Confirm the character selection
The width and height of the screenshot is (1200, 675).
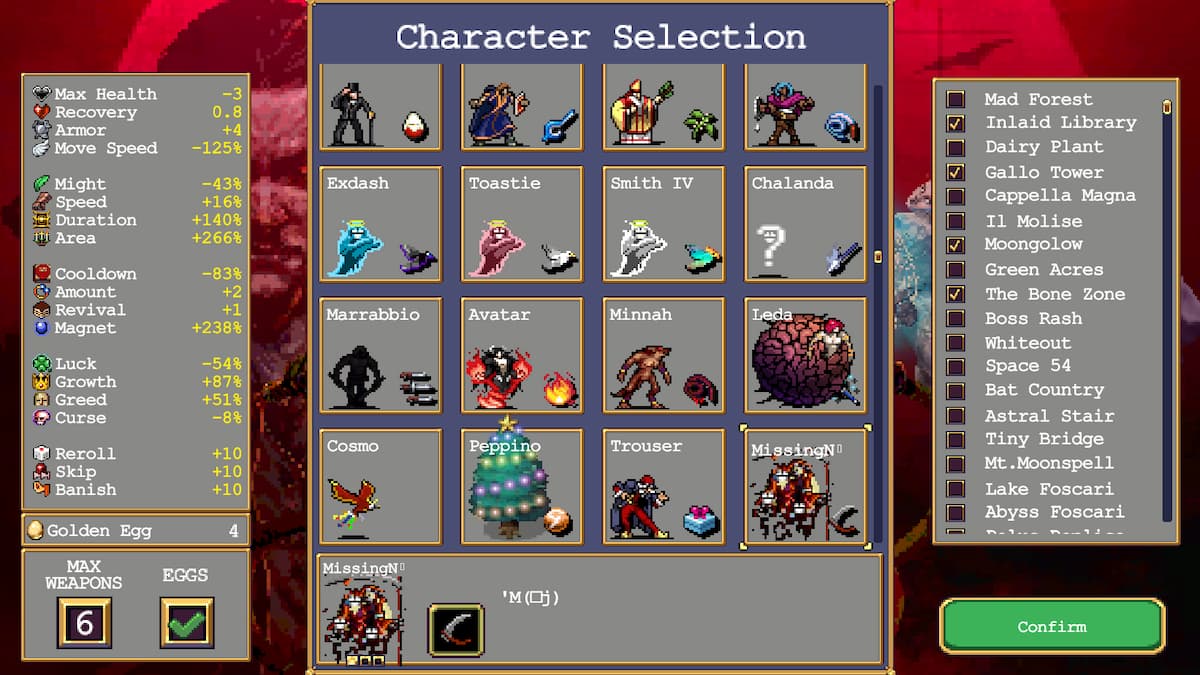point(1052,626)
